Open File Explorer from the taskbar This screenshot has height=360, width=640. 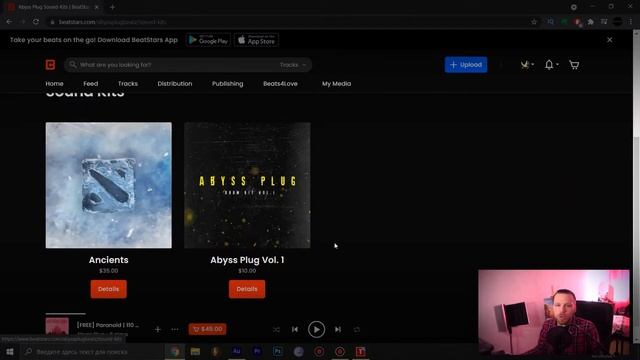195,351
